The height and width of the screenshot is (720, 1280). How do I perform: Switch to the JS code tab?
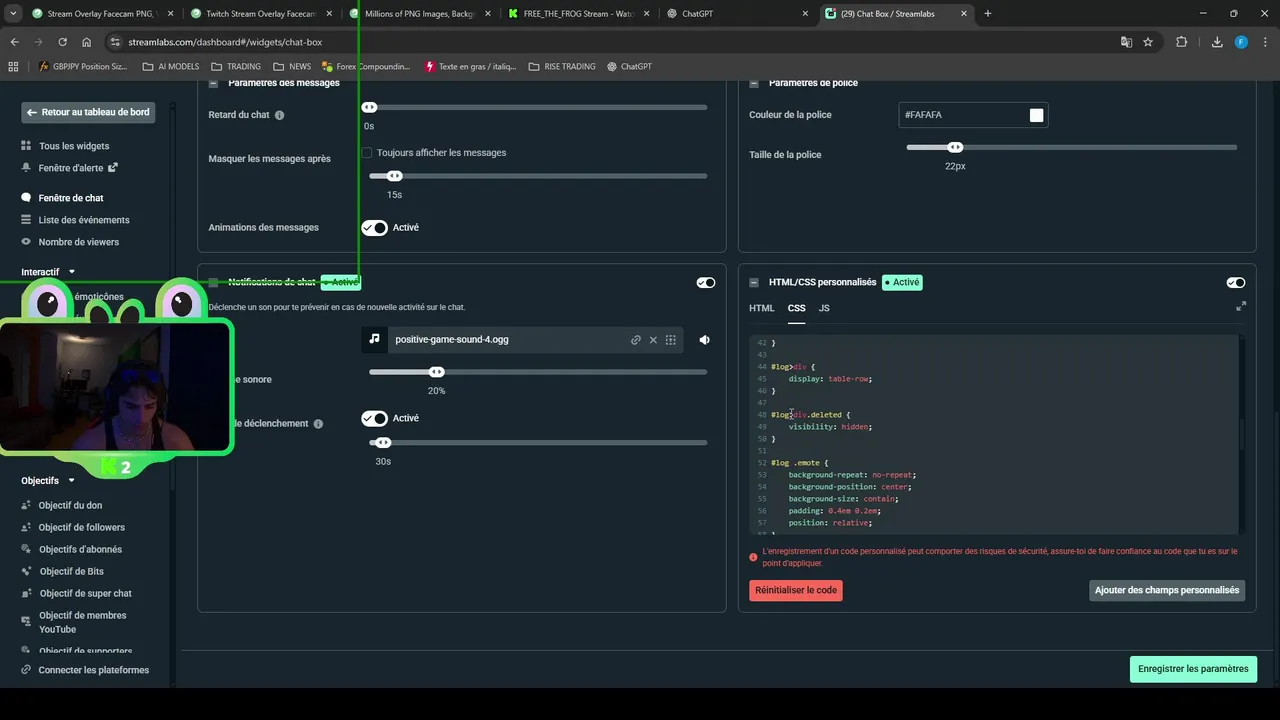pos(824,308)
